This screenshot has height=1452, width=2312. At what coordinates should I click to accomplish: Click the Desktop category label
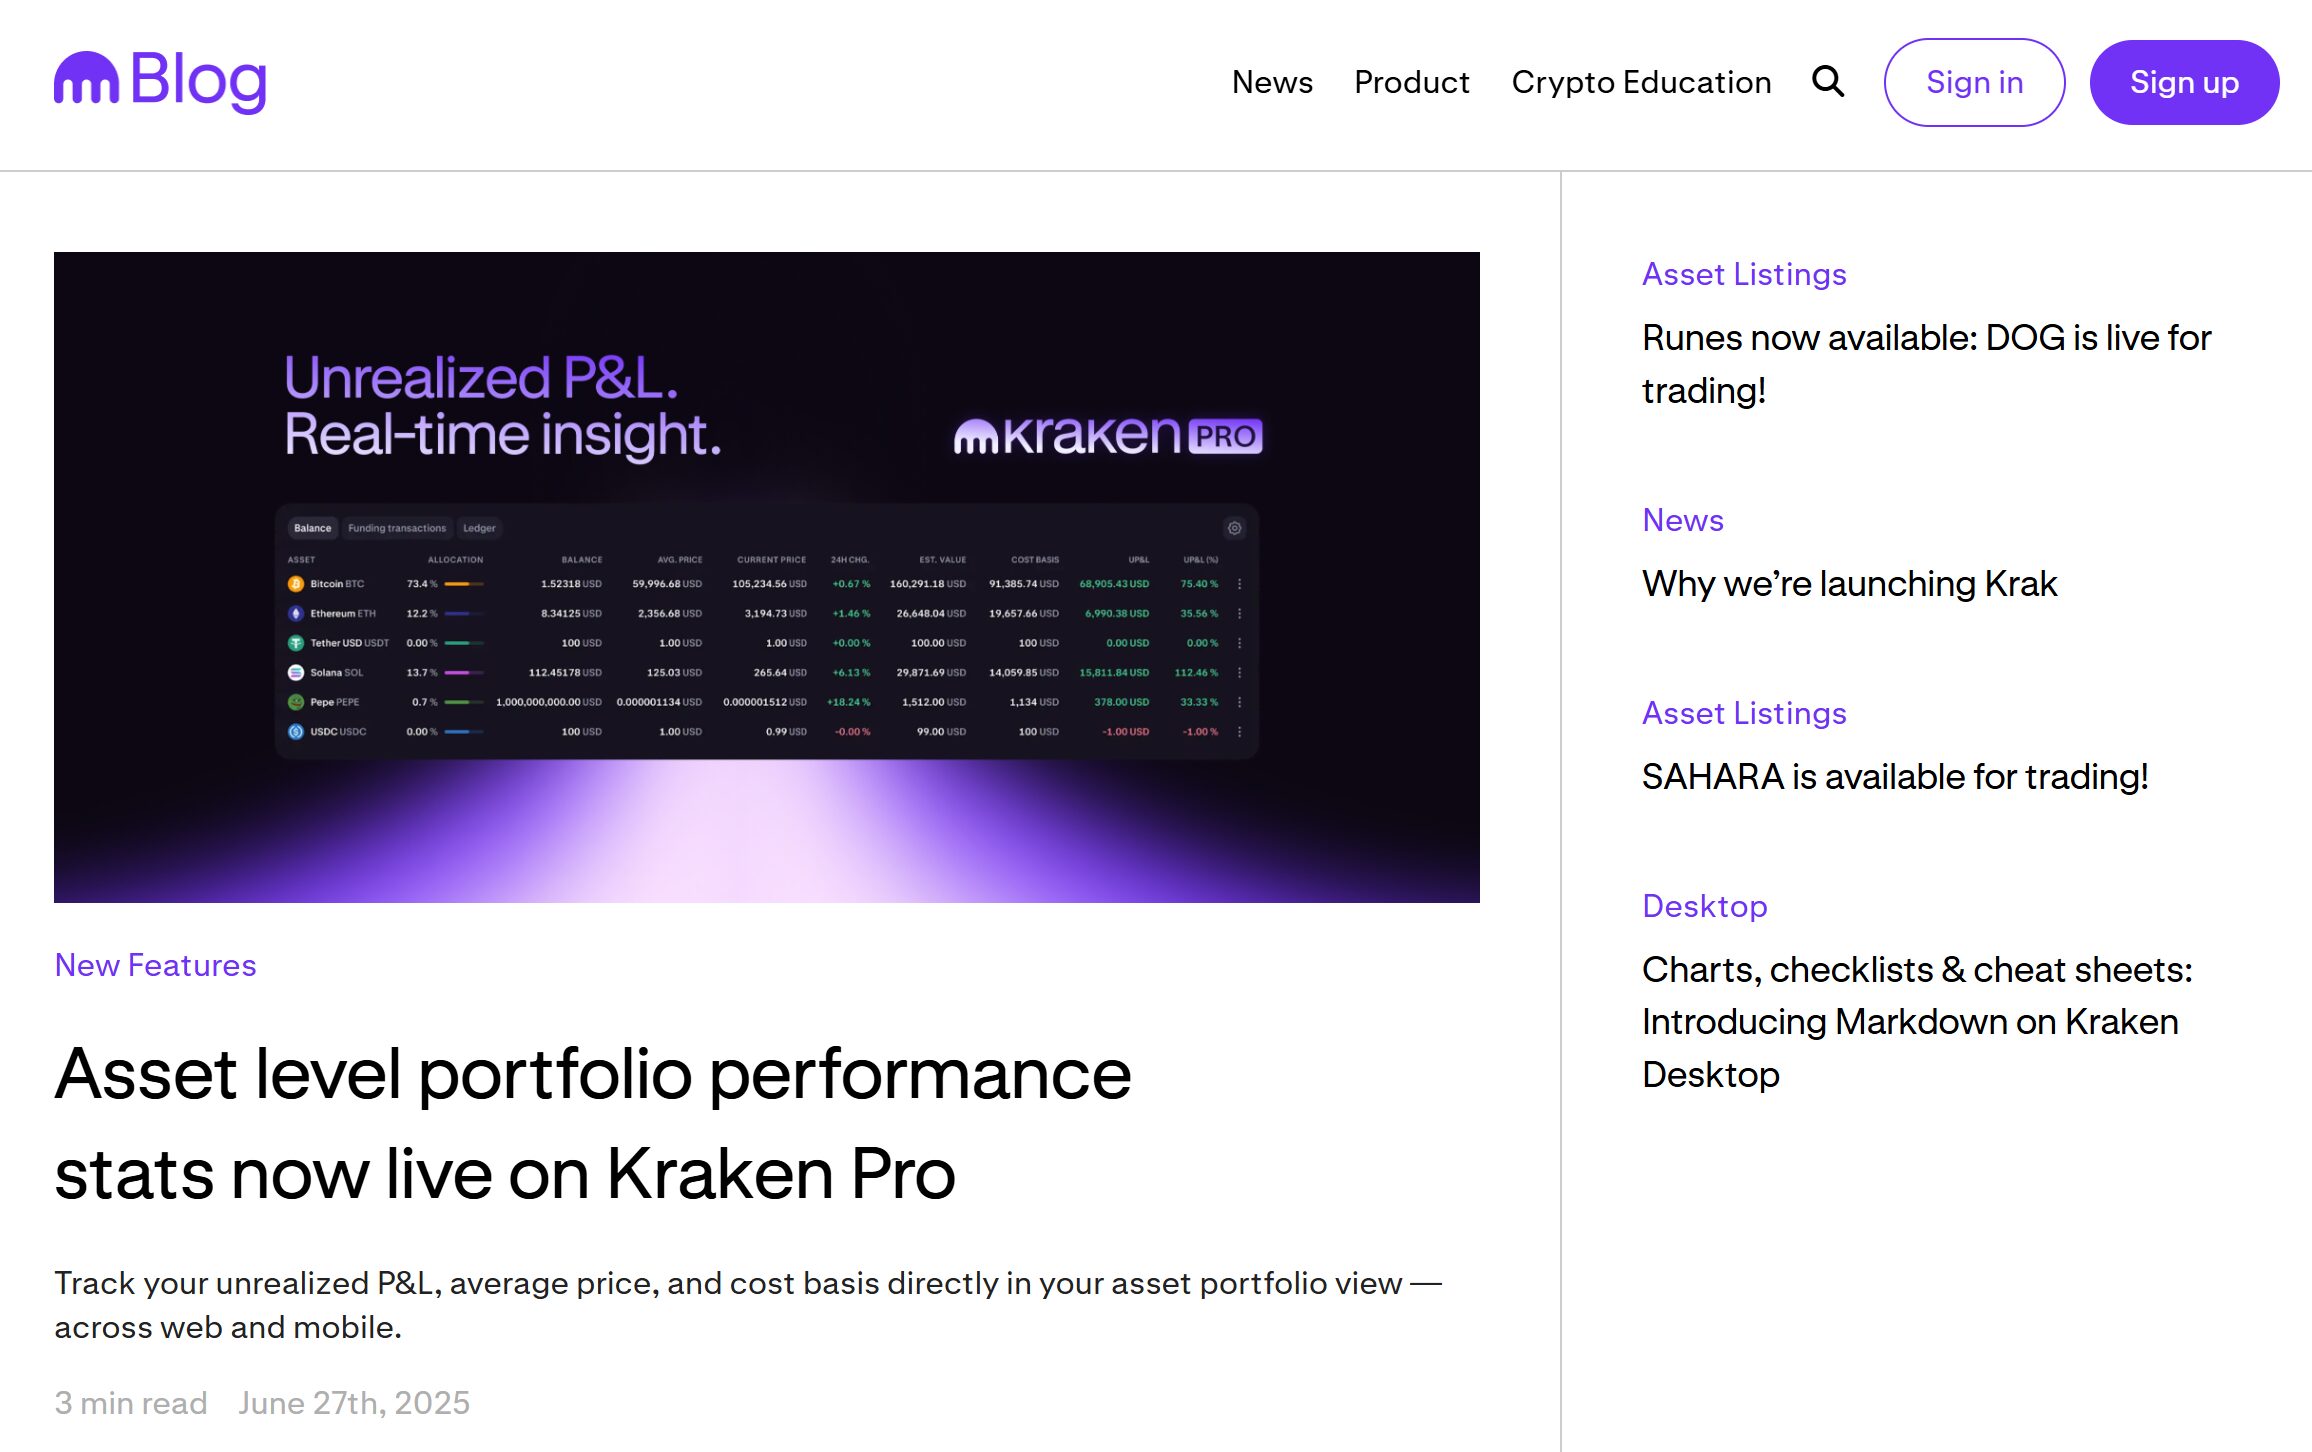tap(1704, 906)
